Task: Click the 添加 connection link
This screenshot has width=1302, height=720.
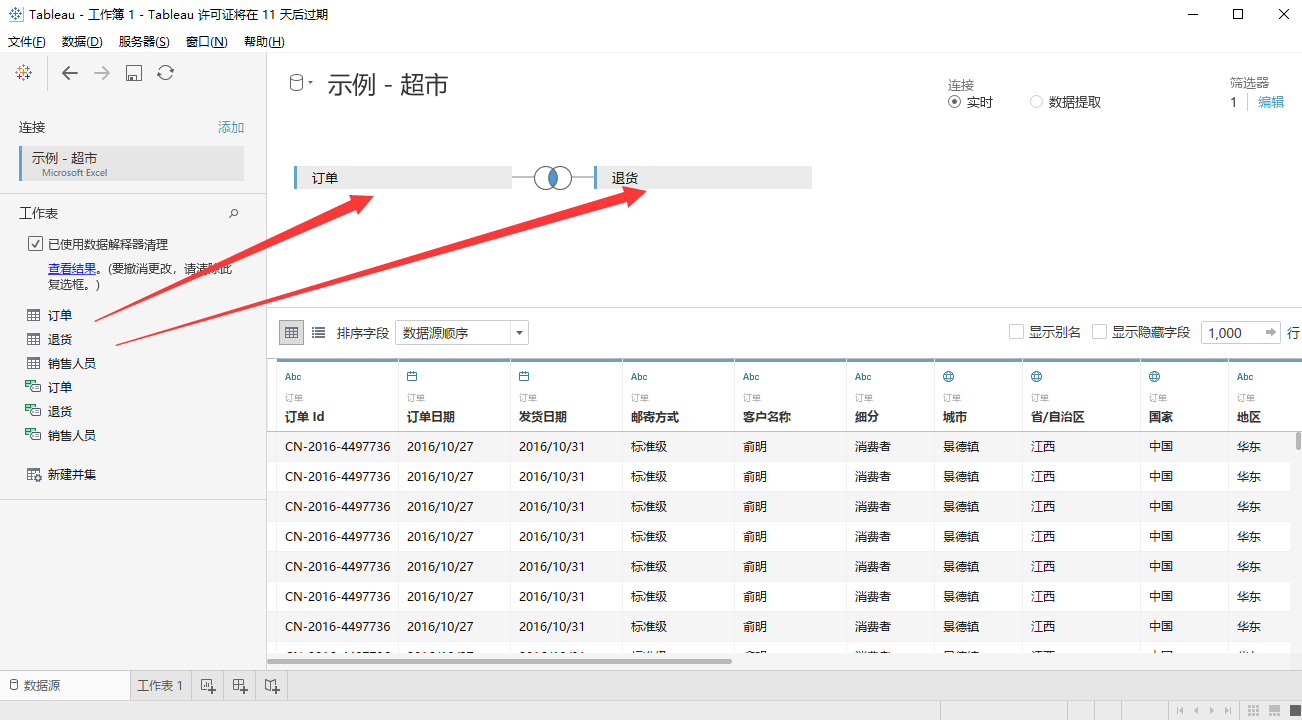Action: coord(231,127)
